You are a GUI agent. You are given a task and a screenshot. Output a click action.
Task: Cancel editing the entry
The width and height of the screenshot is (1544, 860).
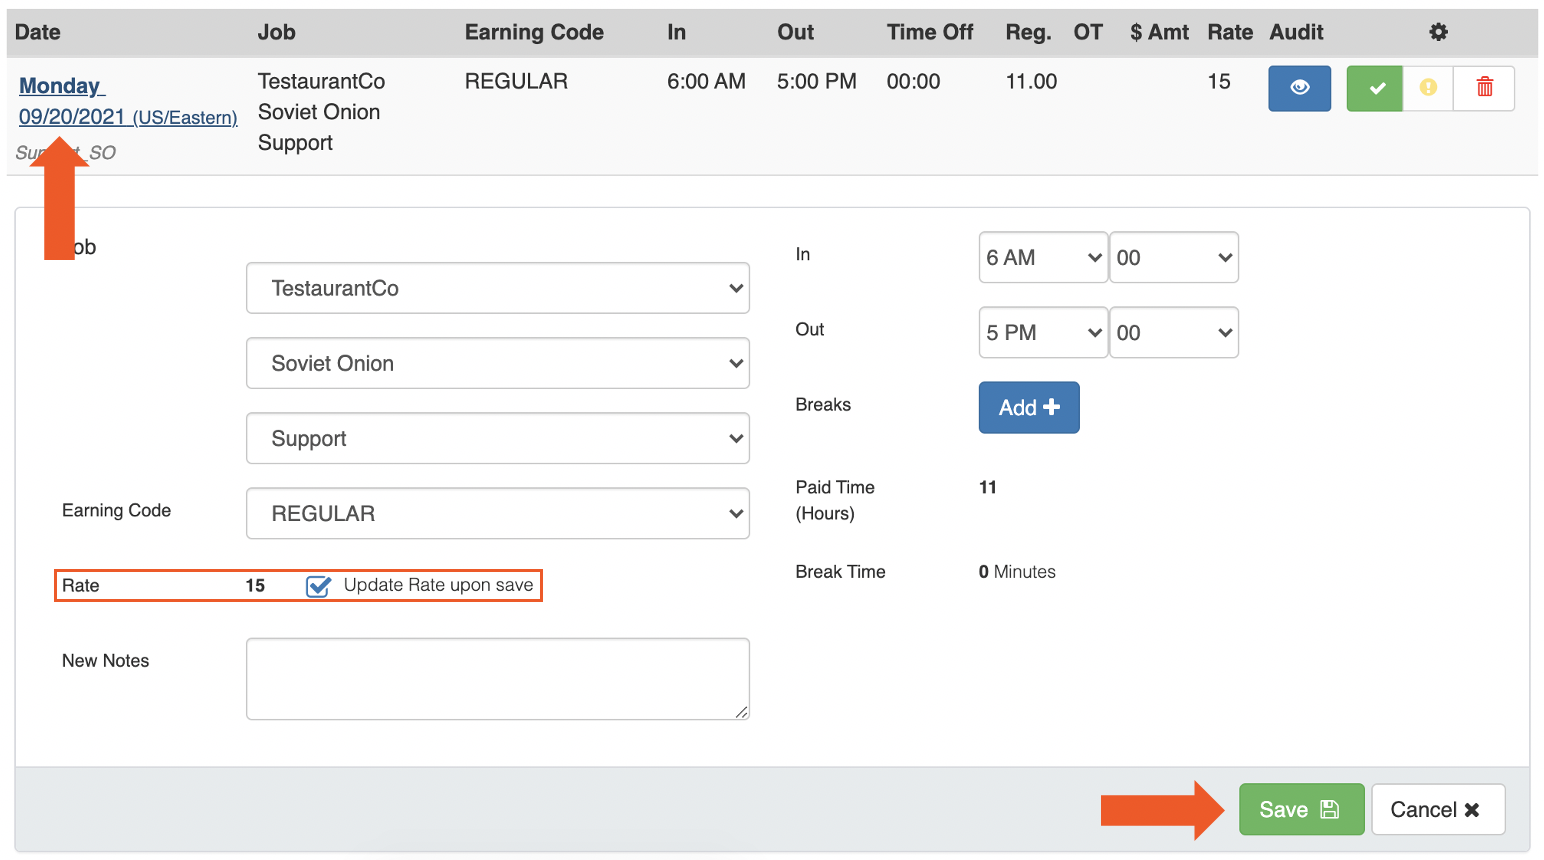[x=1438, y=809]
